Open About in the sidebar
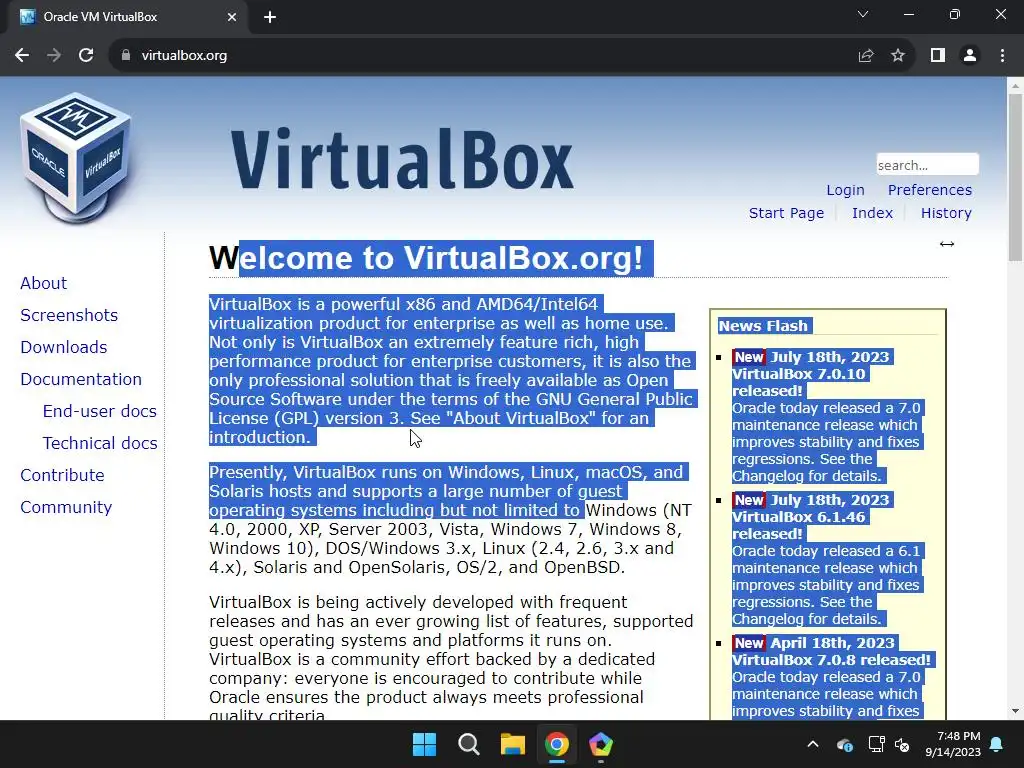 [43, 283]
